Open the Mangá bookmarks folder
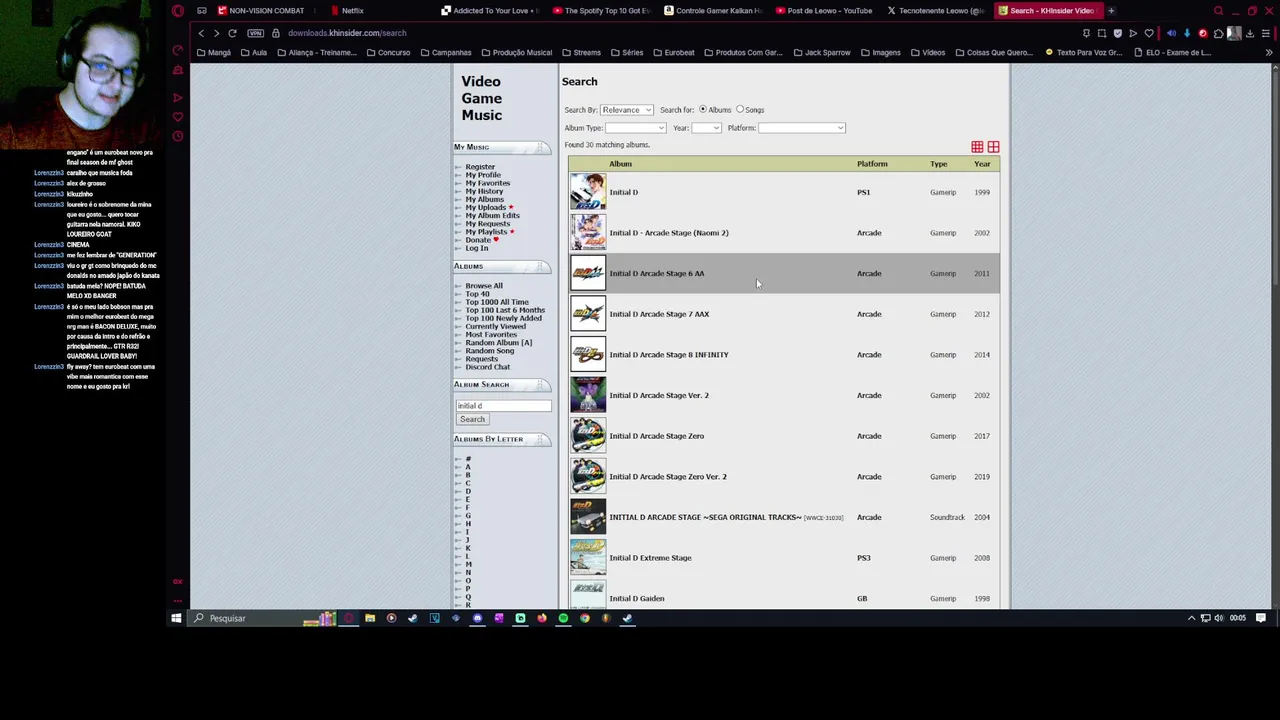This screenshot has height=720, width=1280. 214,52
